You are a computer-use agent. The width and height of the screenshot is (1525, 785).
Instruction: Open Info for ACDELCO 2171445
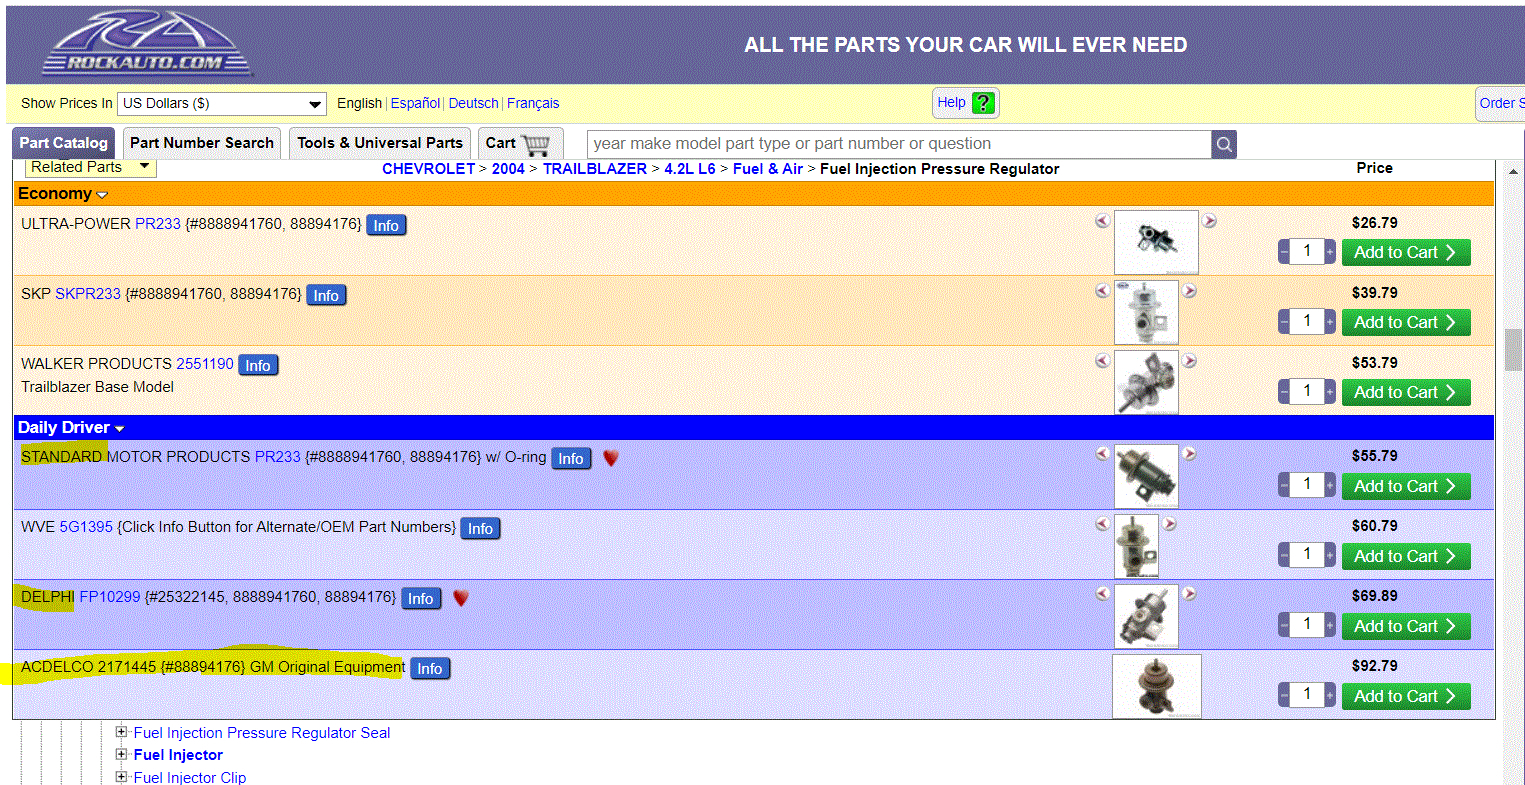(430, 668)
